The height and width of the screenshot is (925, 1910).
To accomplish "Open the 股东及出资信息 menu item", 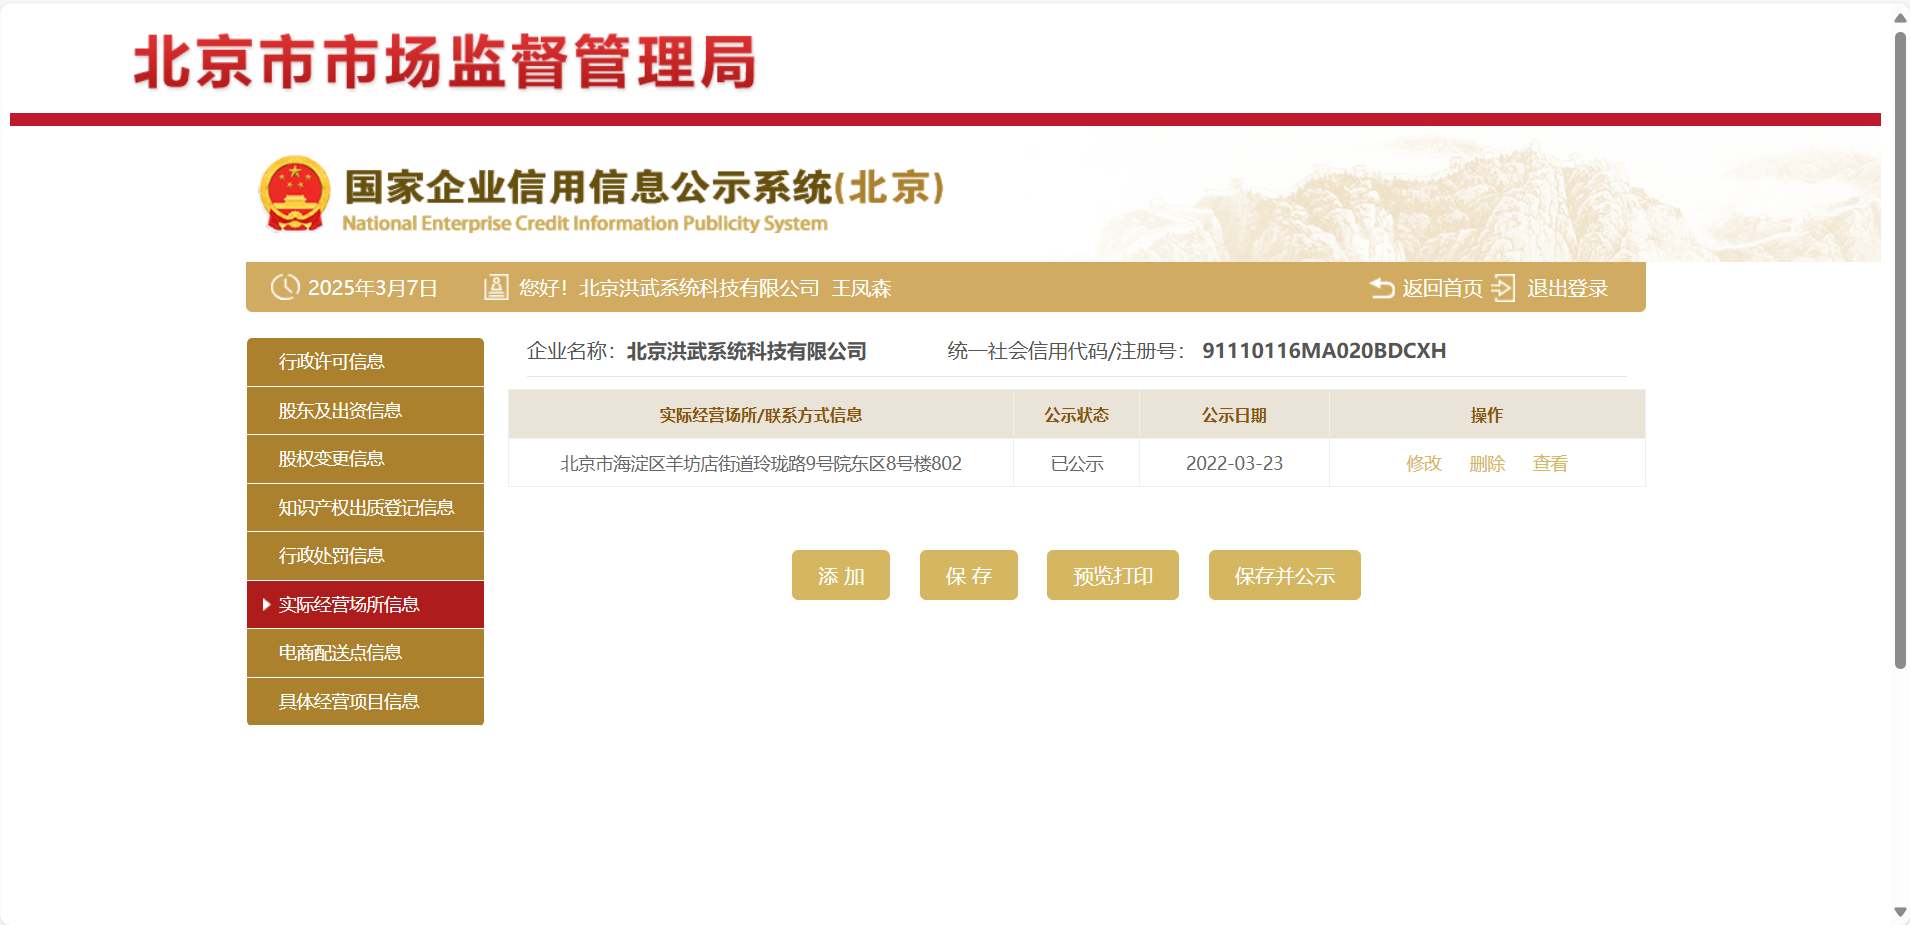I will (x=365, y=410).
